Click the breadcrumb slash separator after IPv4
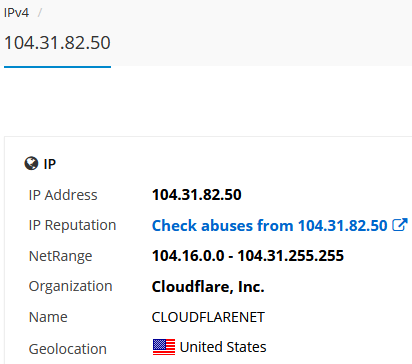Screen dimensions: 412x364 pos(40,13)
